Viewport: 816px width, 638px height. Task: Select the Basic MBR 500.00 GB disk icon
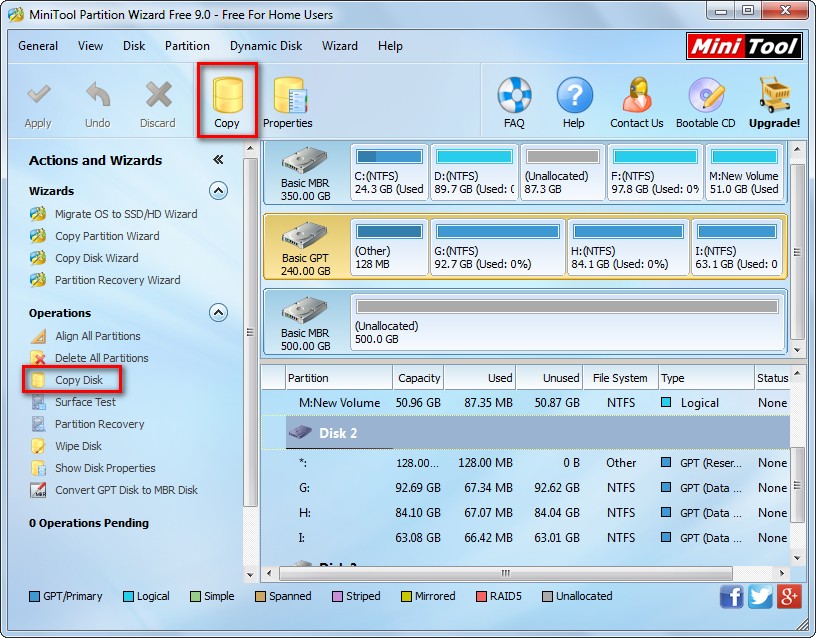[305, 311]
